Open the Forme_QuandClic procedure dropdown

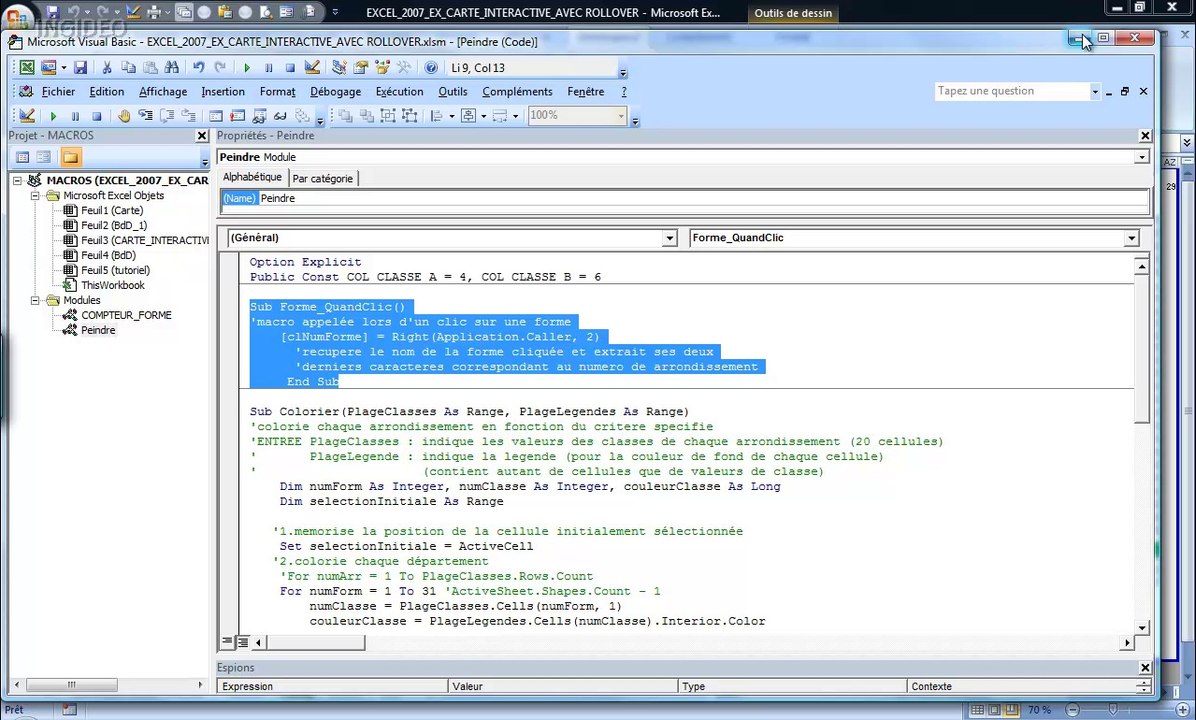[x=1131, y=238]
